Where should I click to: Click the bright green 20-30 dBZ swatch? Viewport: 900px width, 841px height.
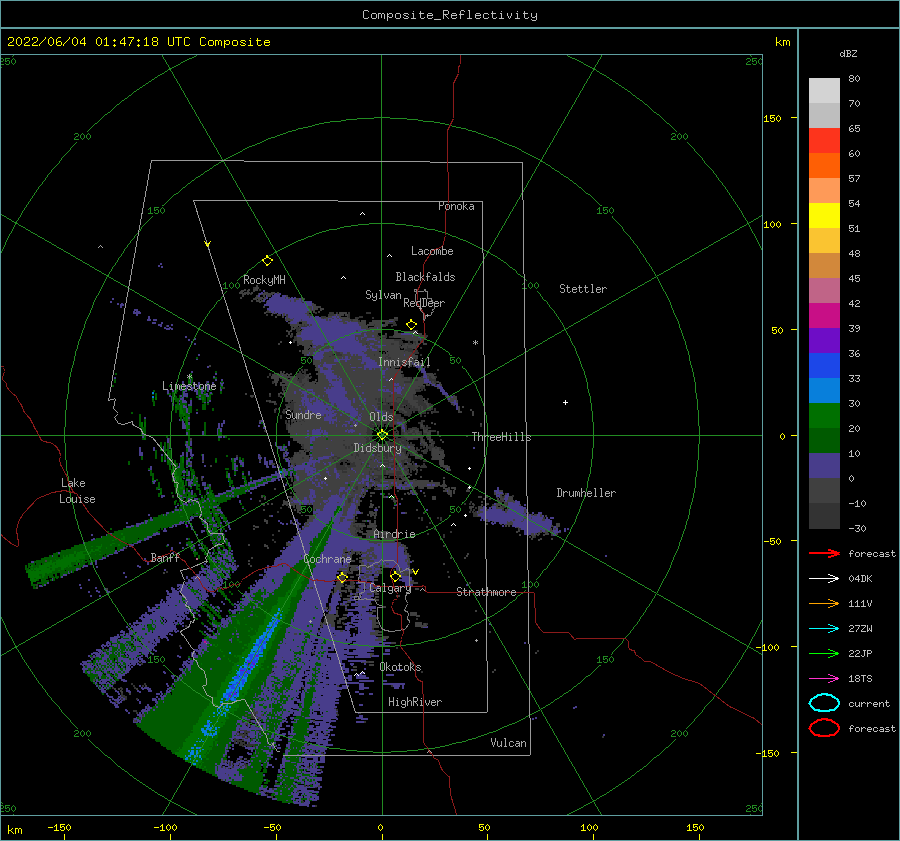coord(824,416)
